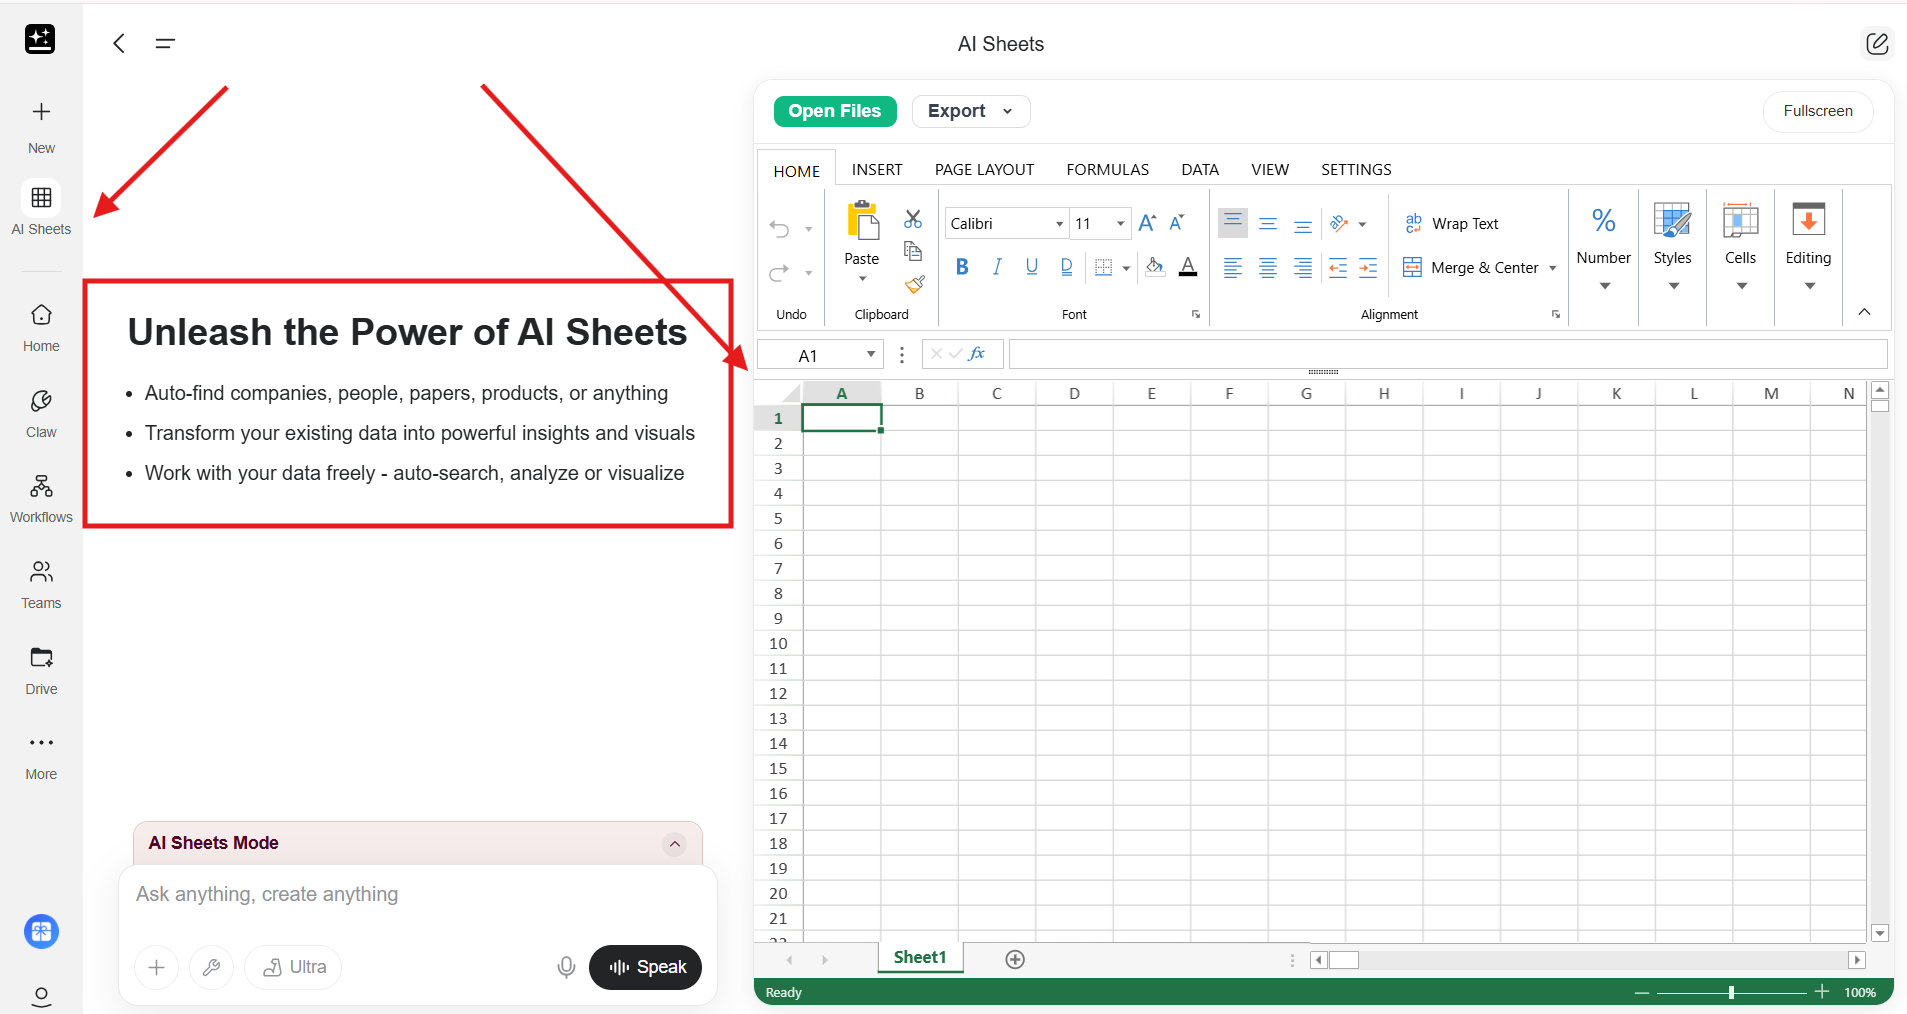Switch to the FORMULAS ribbon tab
Image resolution: width=1907 pixels, height=1014 pixels.
tap(1107, 170)
